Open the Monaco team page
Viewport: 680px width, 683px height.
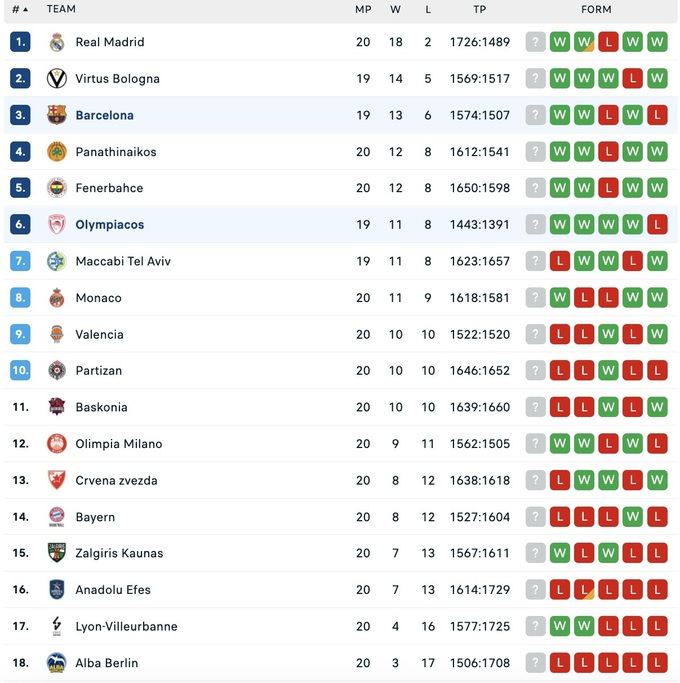(x=98, y=298)
